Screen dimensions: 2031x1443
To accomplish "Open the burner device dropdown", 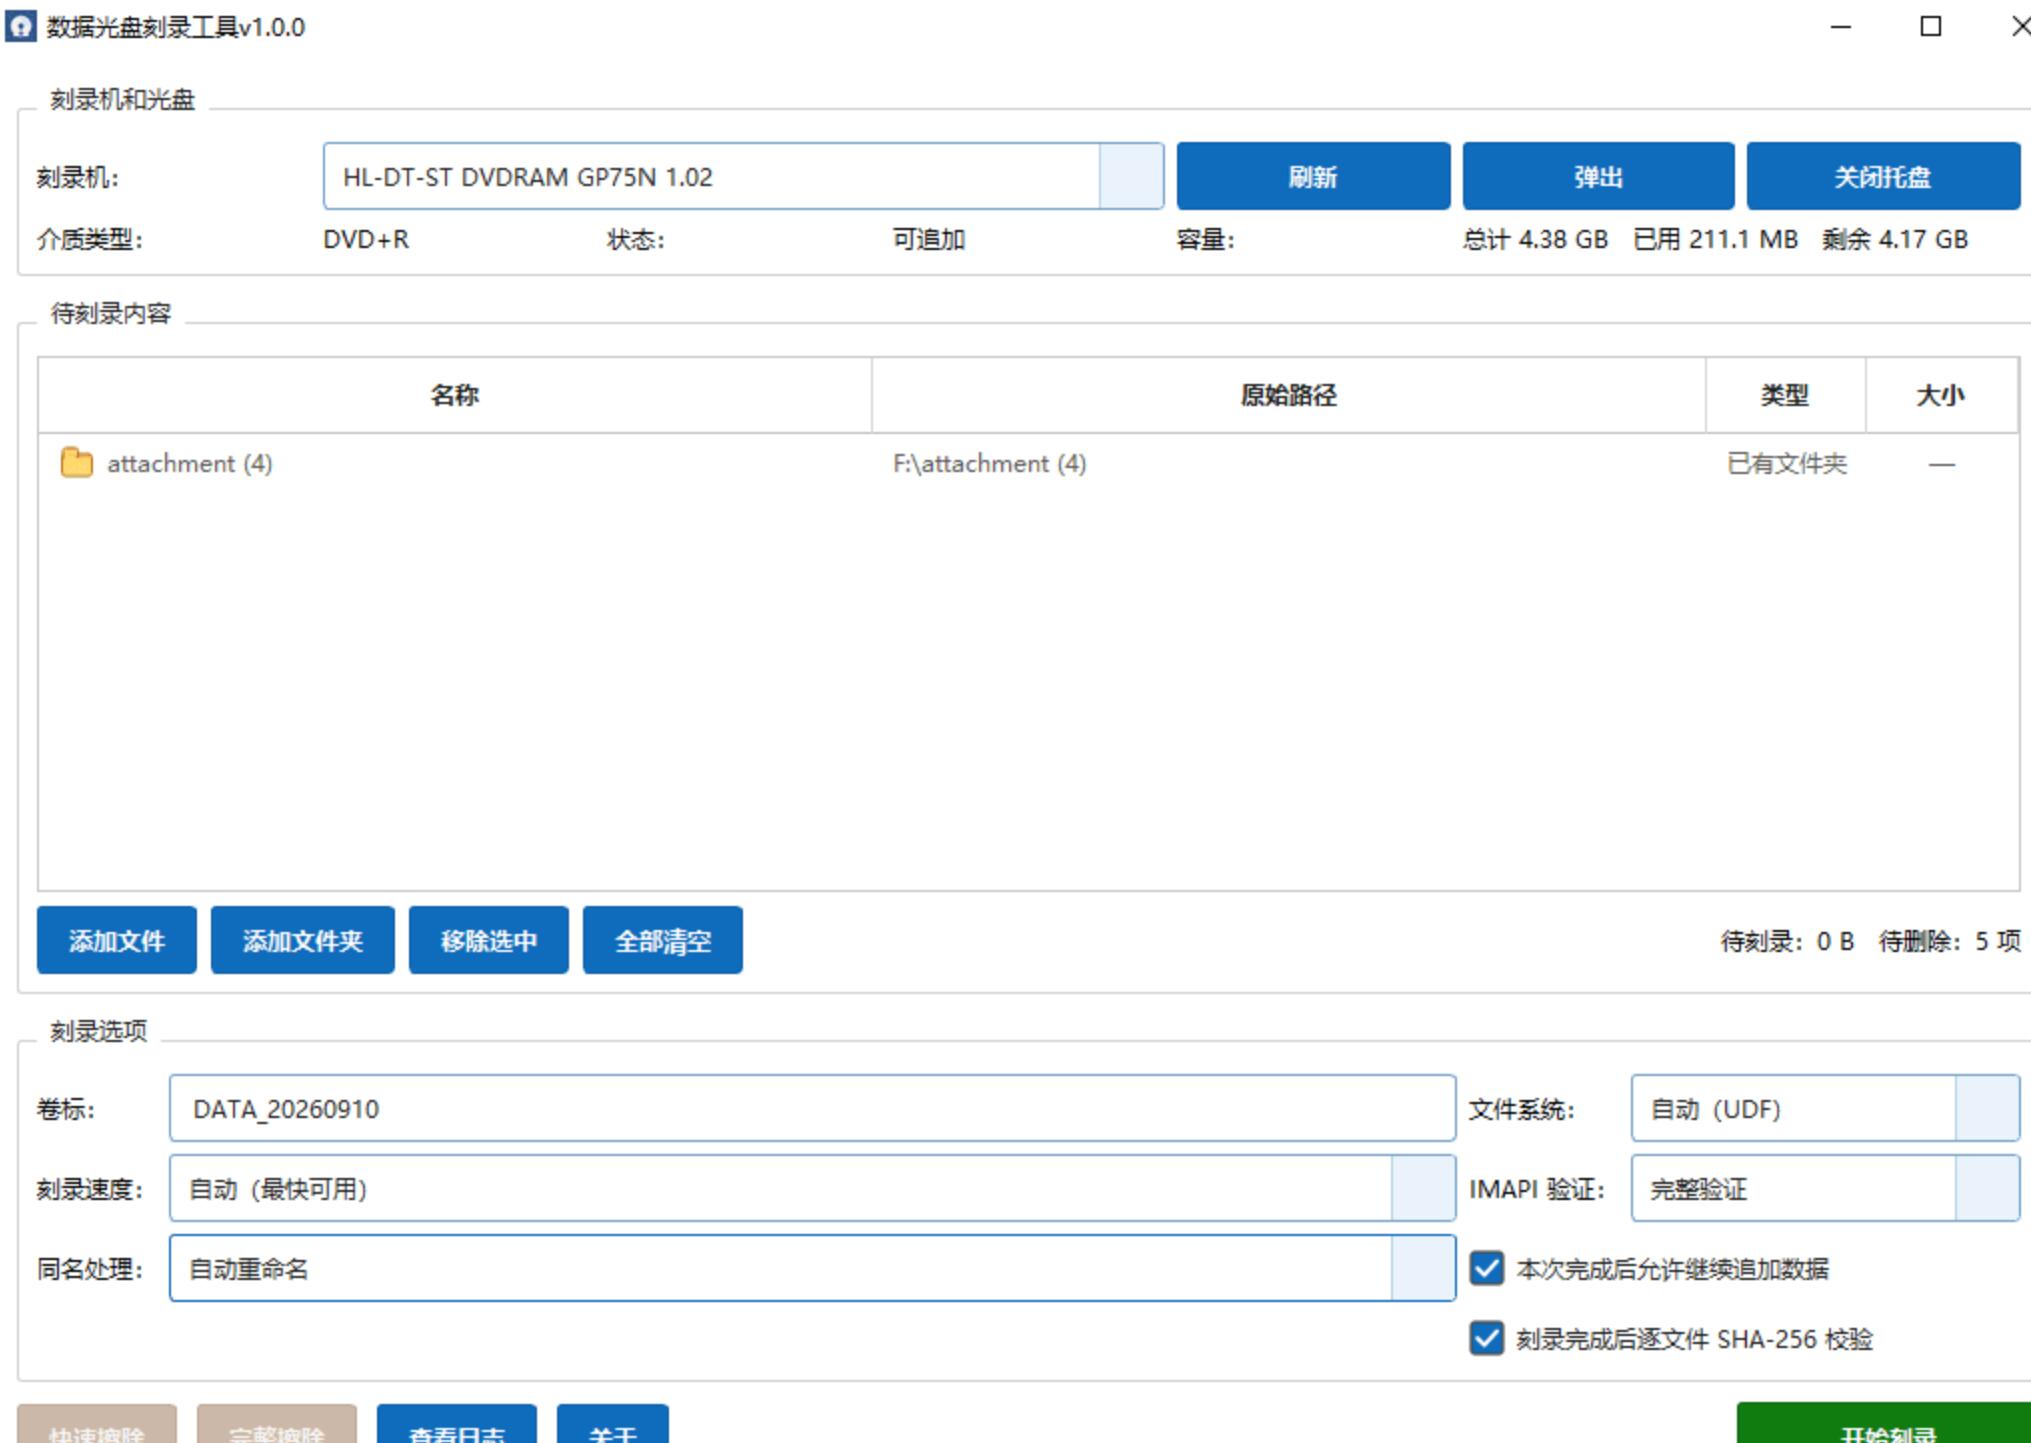I will pyautogui.click(x=743, y=176).
